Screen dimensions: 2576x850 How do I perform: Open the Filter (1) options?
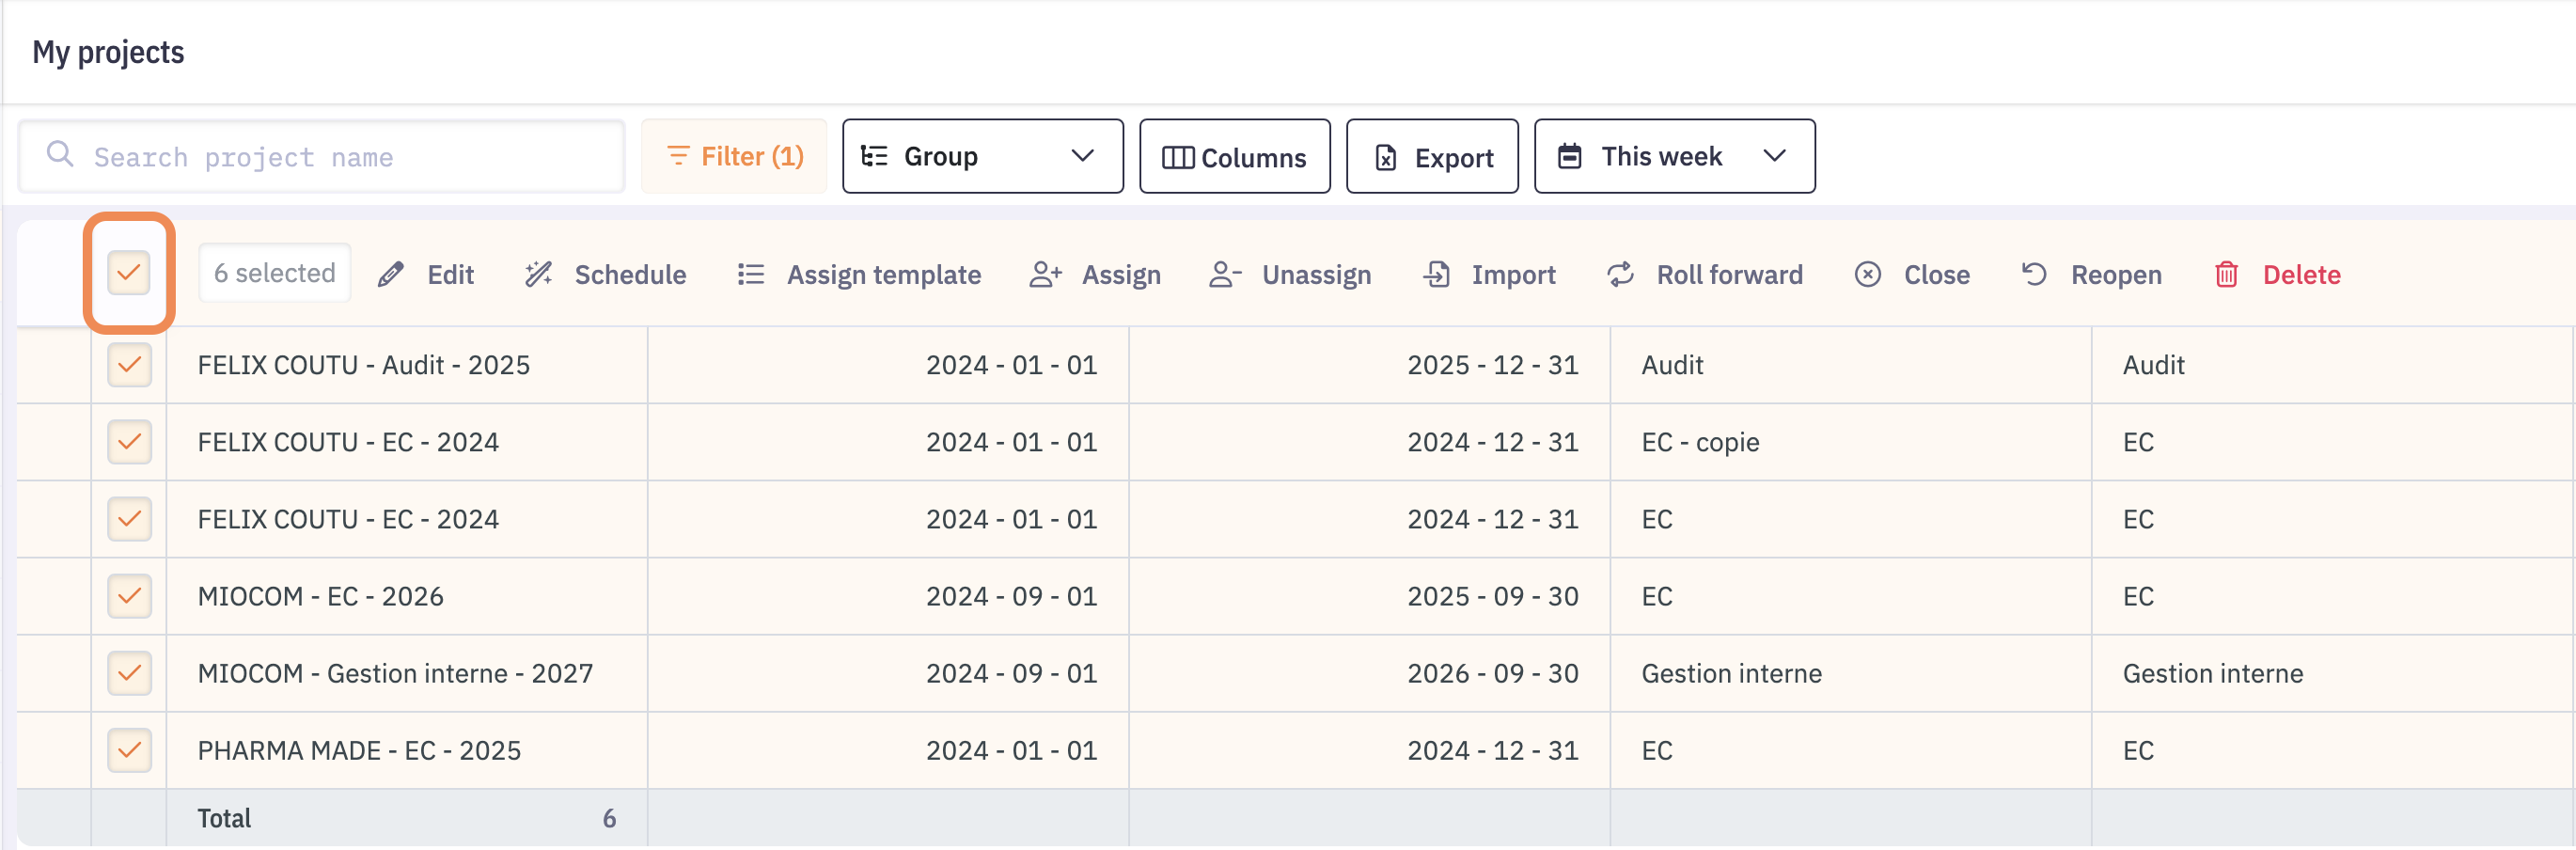pos(734,157)
